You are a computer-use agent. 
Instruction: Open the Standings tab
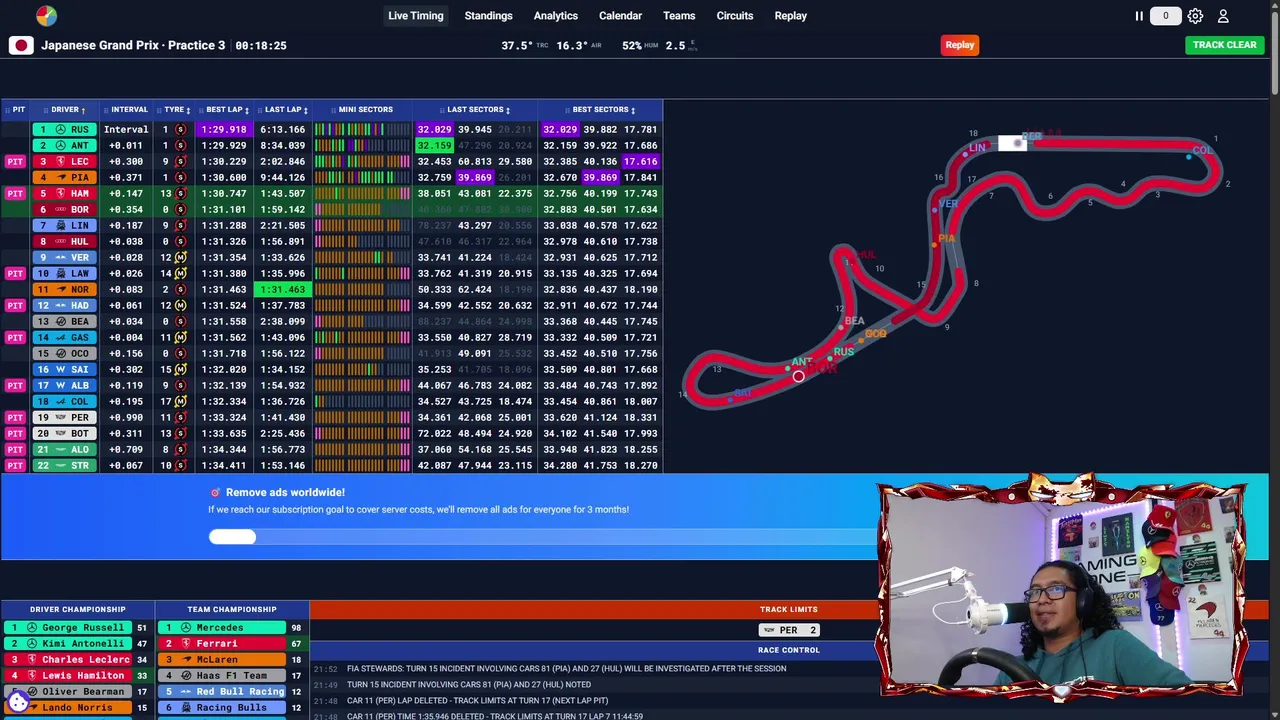coord(488,16)
